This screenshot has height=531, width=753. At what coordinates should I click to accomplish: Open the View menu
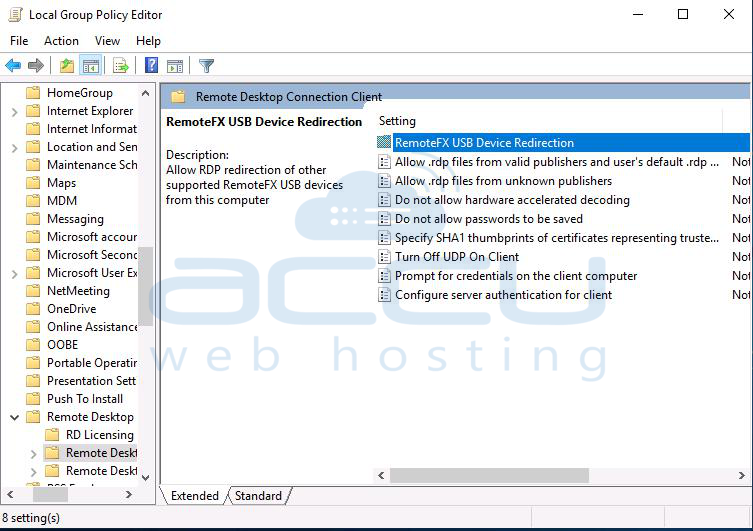pos(108,41)
